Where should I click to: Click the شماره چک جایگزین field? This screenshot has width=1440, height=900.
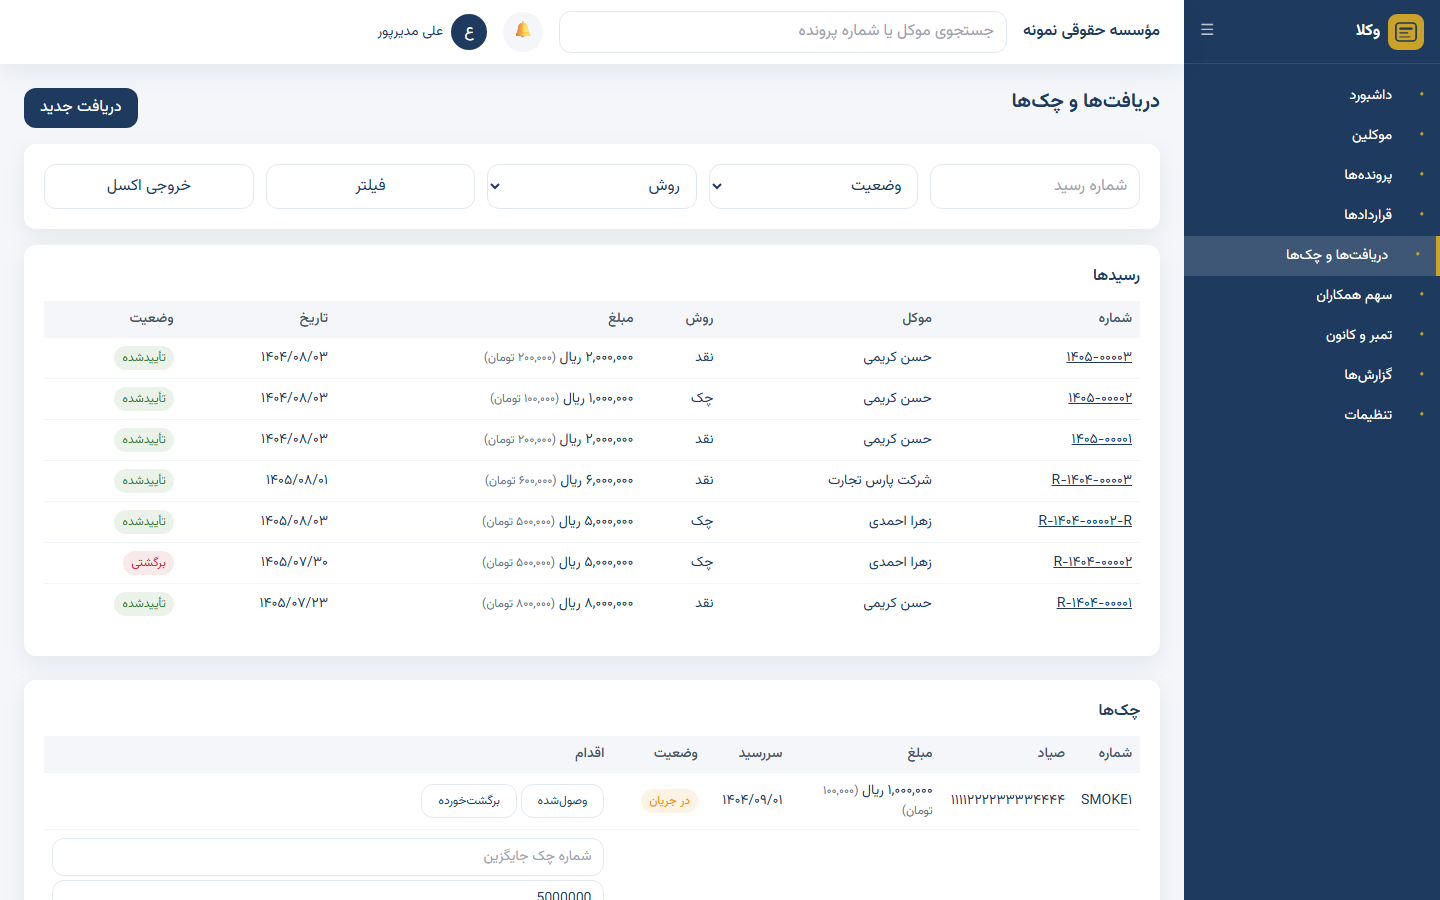[328, 857]
